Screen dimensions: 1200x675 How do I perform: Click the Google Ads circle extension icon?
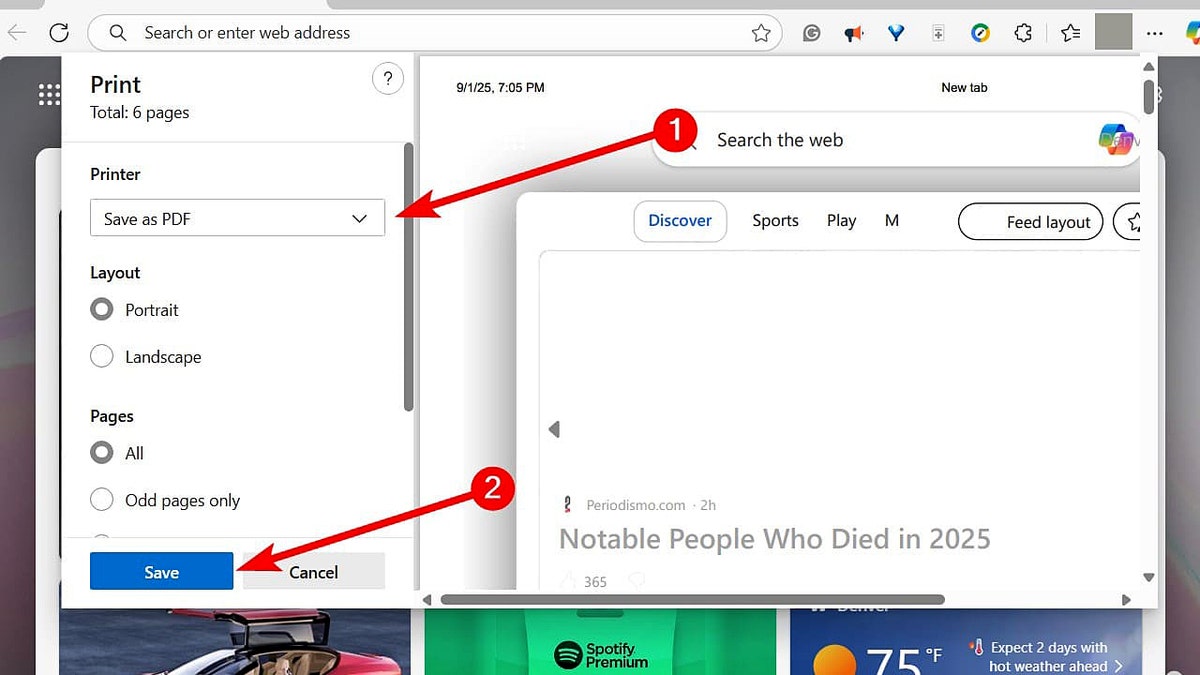tap(980, 32)
